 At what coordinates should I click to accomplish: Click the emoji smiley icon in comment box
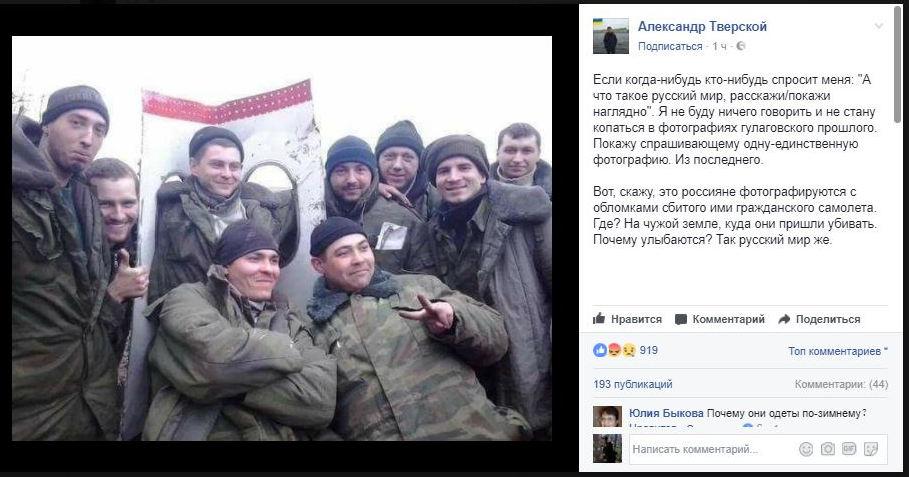pos(805,449)
